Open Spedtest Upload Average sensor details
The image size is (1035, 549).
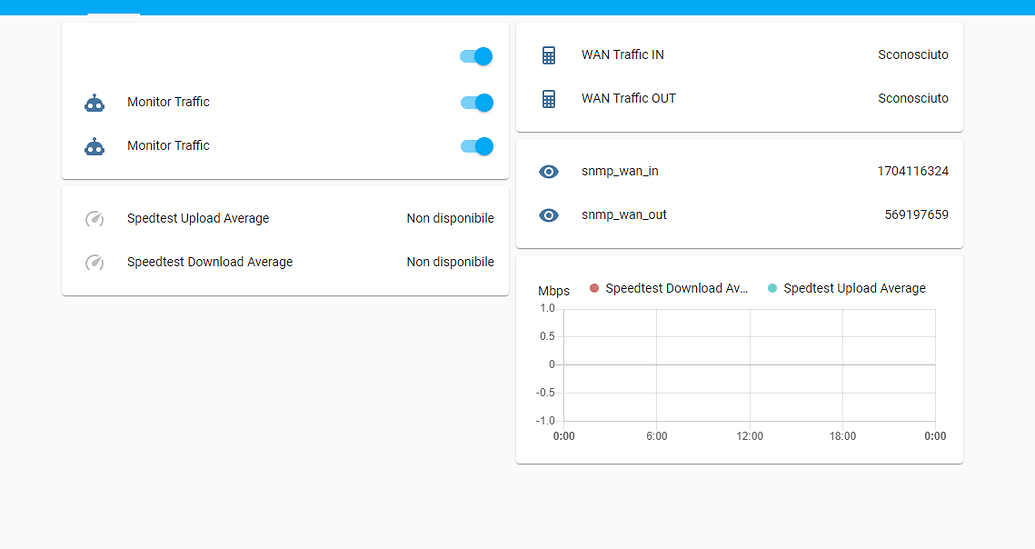tap(285, 218)
